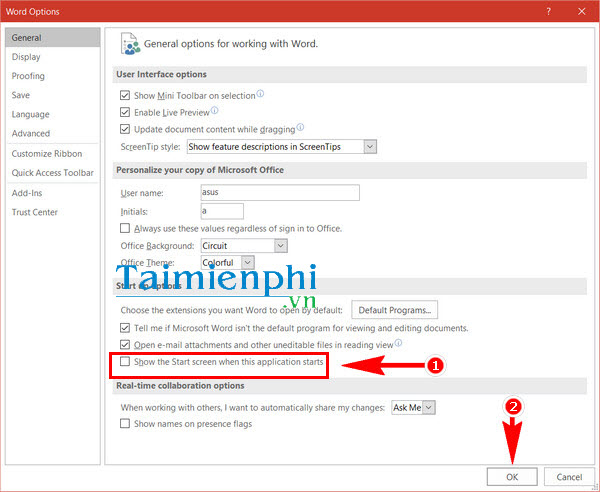Toggle Show Mini Toolbar on selection checkbox
Viewport: 600px width, 492px height.
click(x=125, y=95)
